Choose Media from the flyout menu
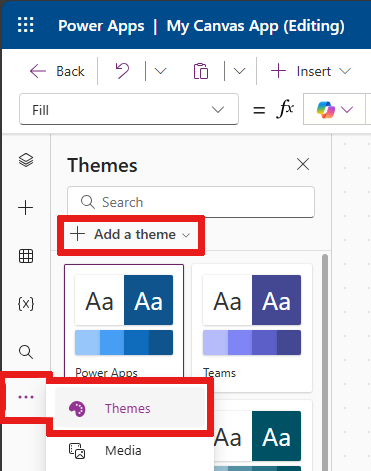The image size is (371, 471). [x=130, y=451]
